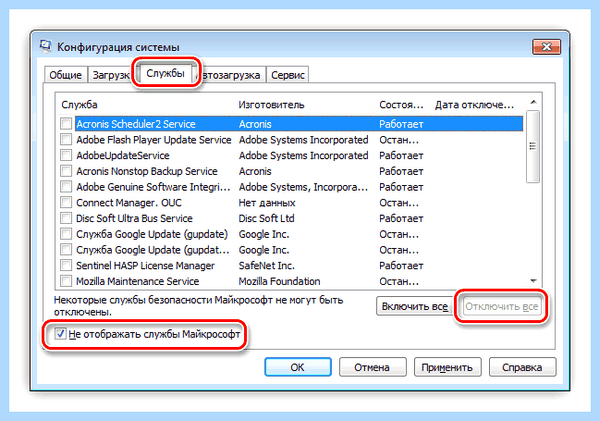This screenshot has height=421, width=600.
Task: Toggle Acronis Scheduler2 Service checkbox
Action: pos(66,124)
